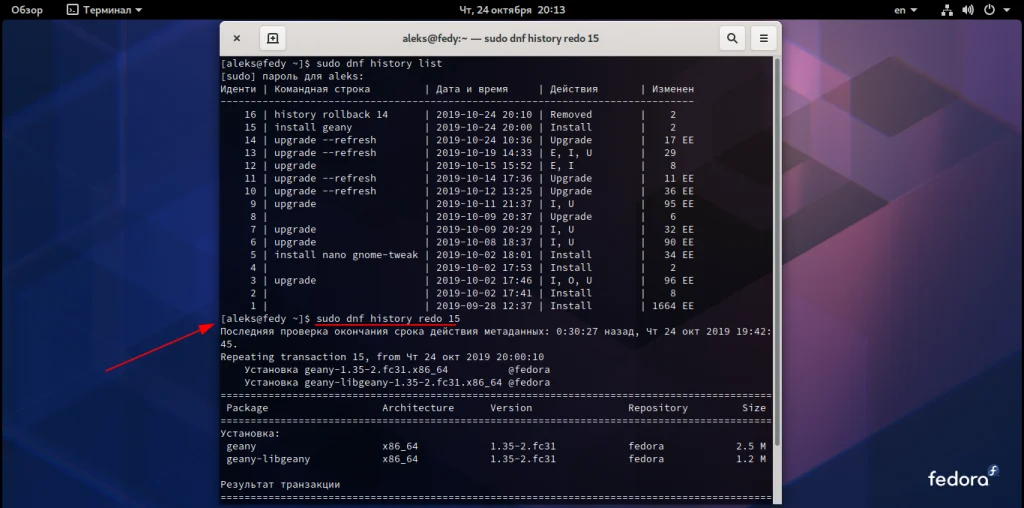Viewport: 1024px width, 508px height.
Task: Open a new terminal tab icon
Action: point(272,39)
